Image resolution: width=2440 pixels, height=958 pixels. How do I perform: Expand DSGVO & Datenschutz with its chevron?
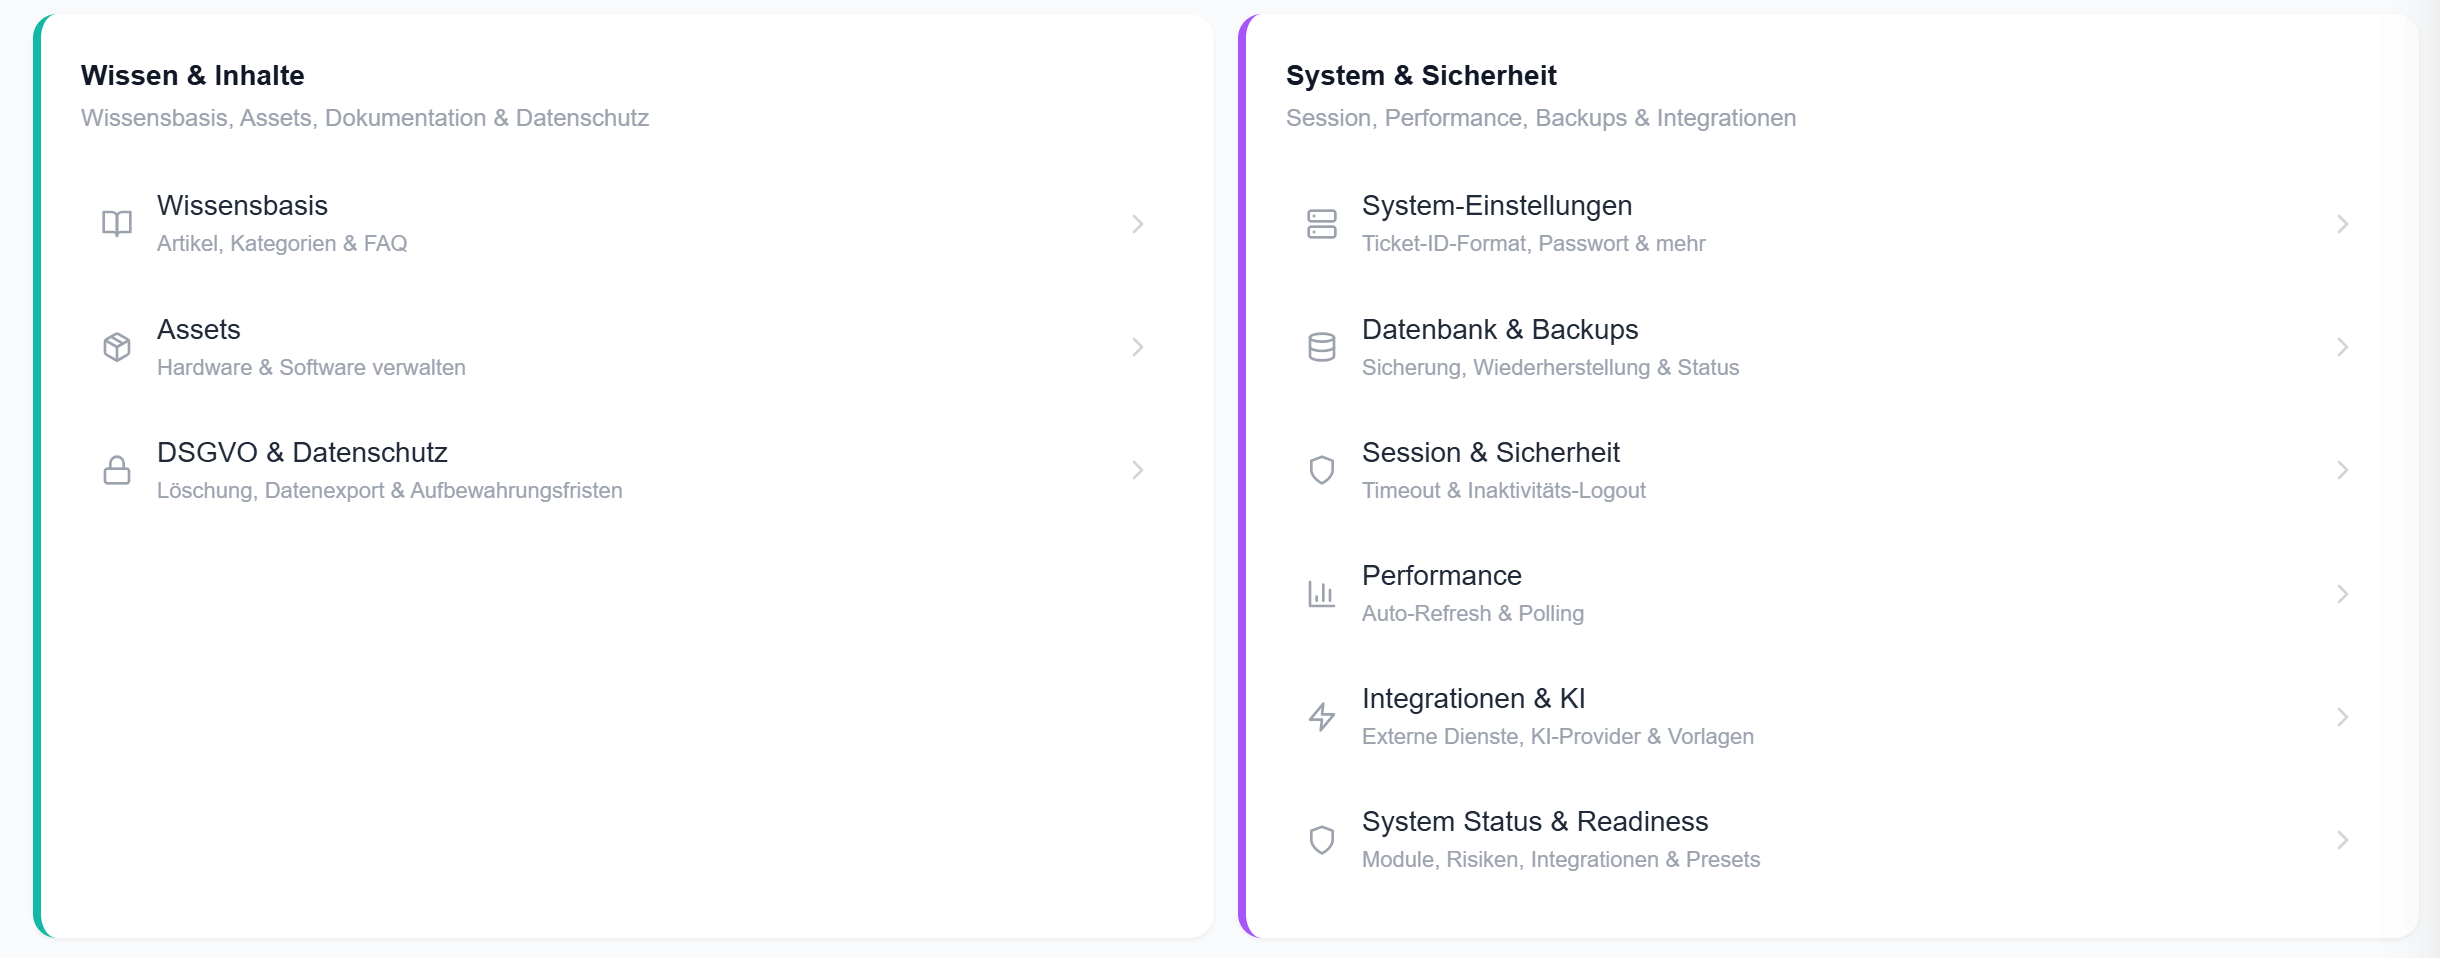(1137, 470)
